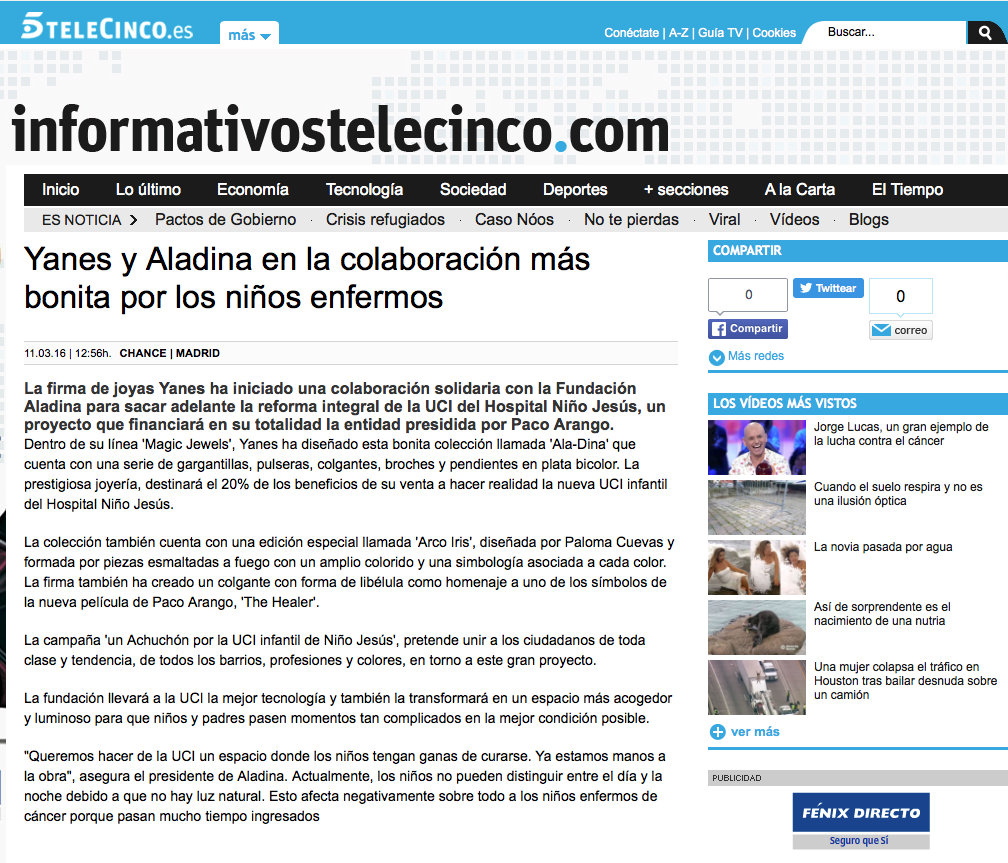Click the informativostelecinco.com site logo

[x=340, y=131]
